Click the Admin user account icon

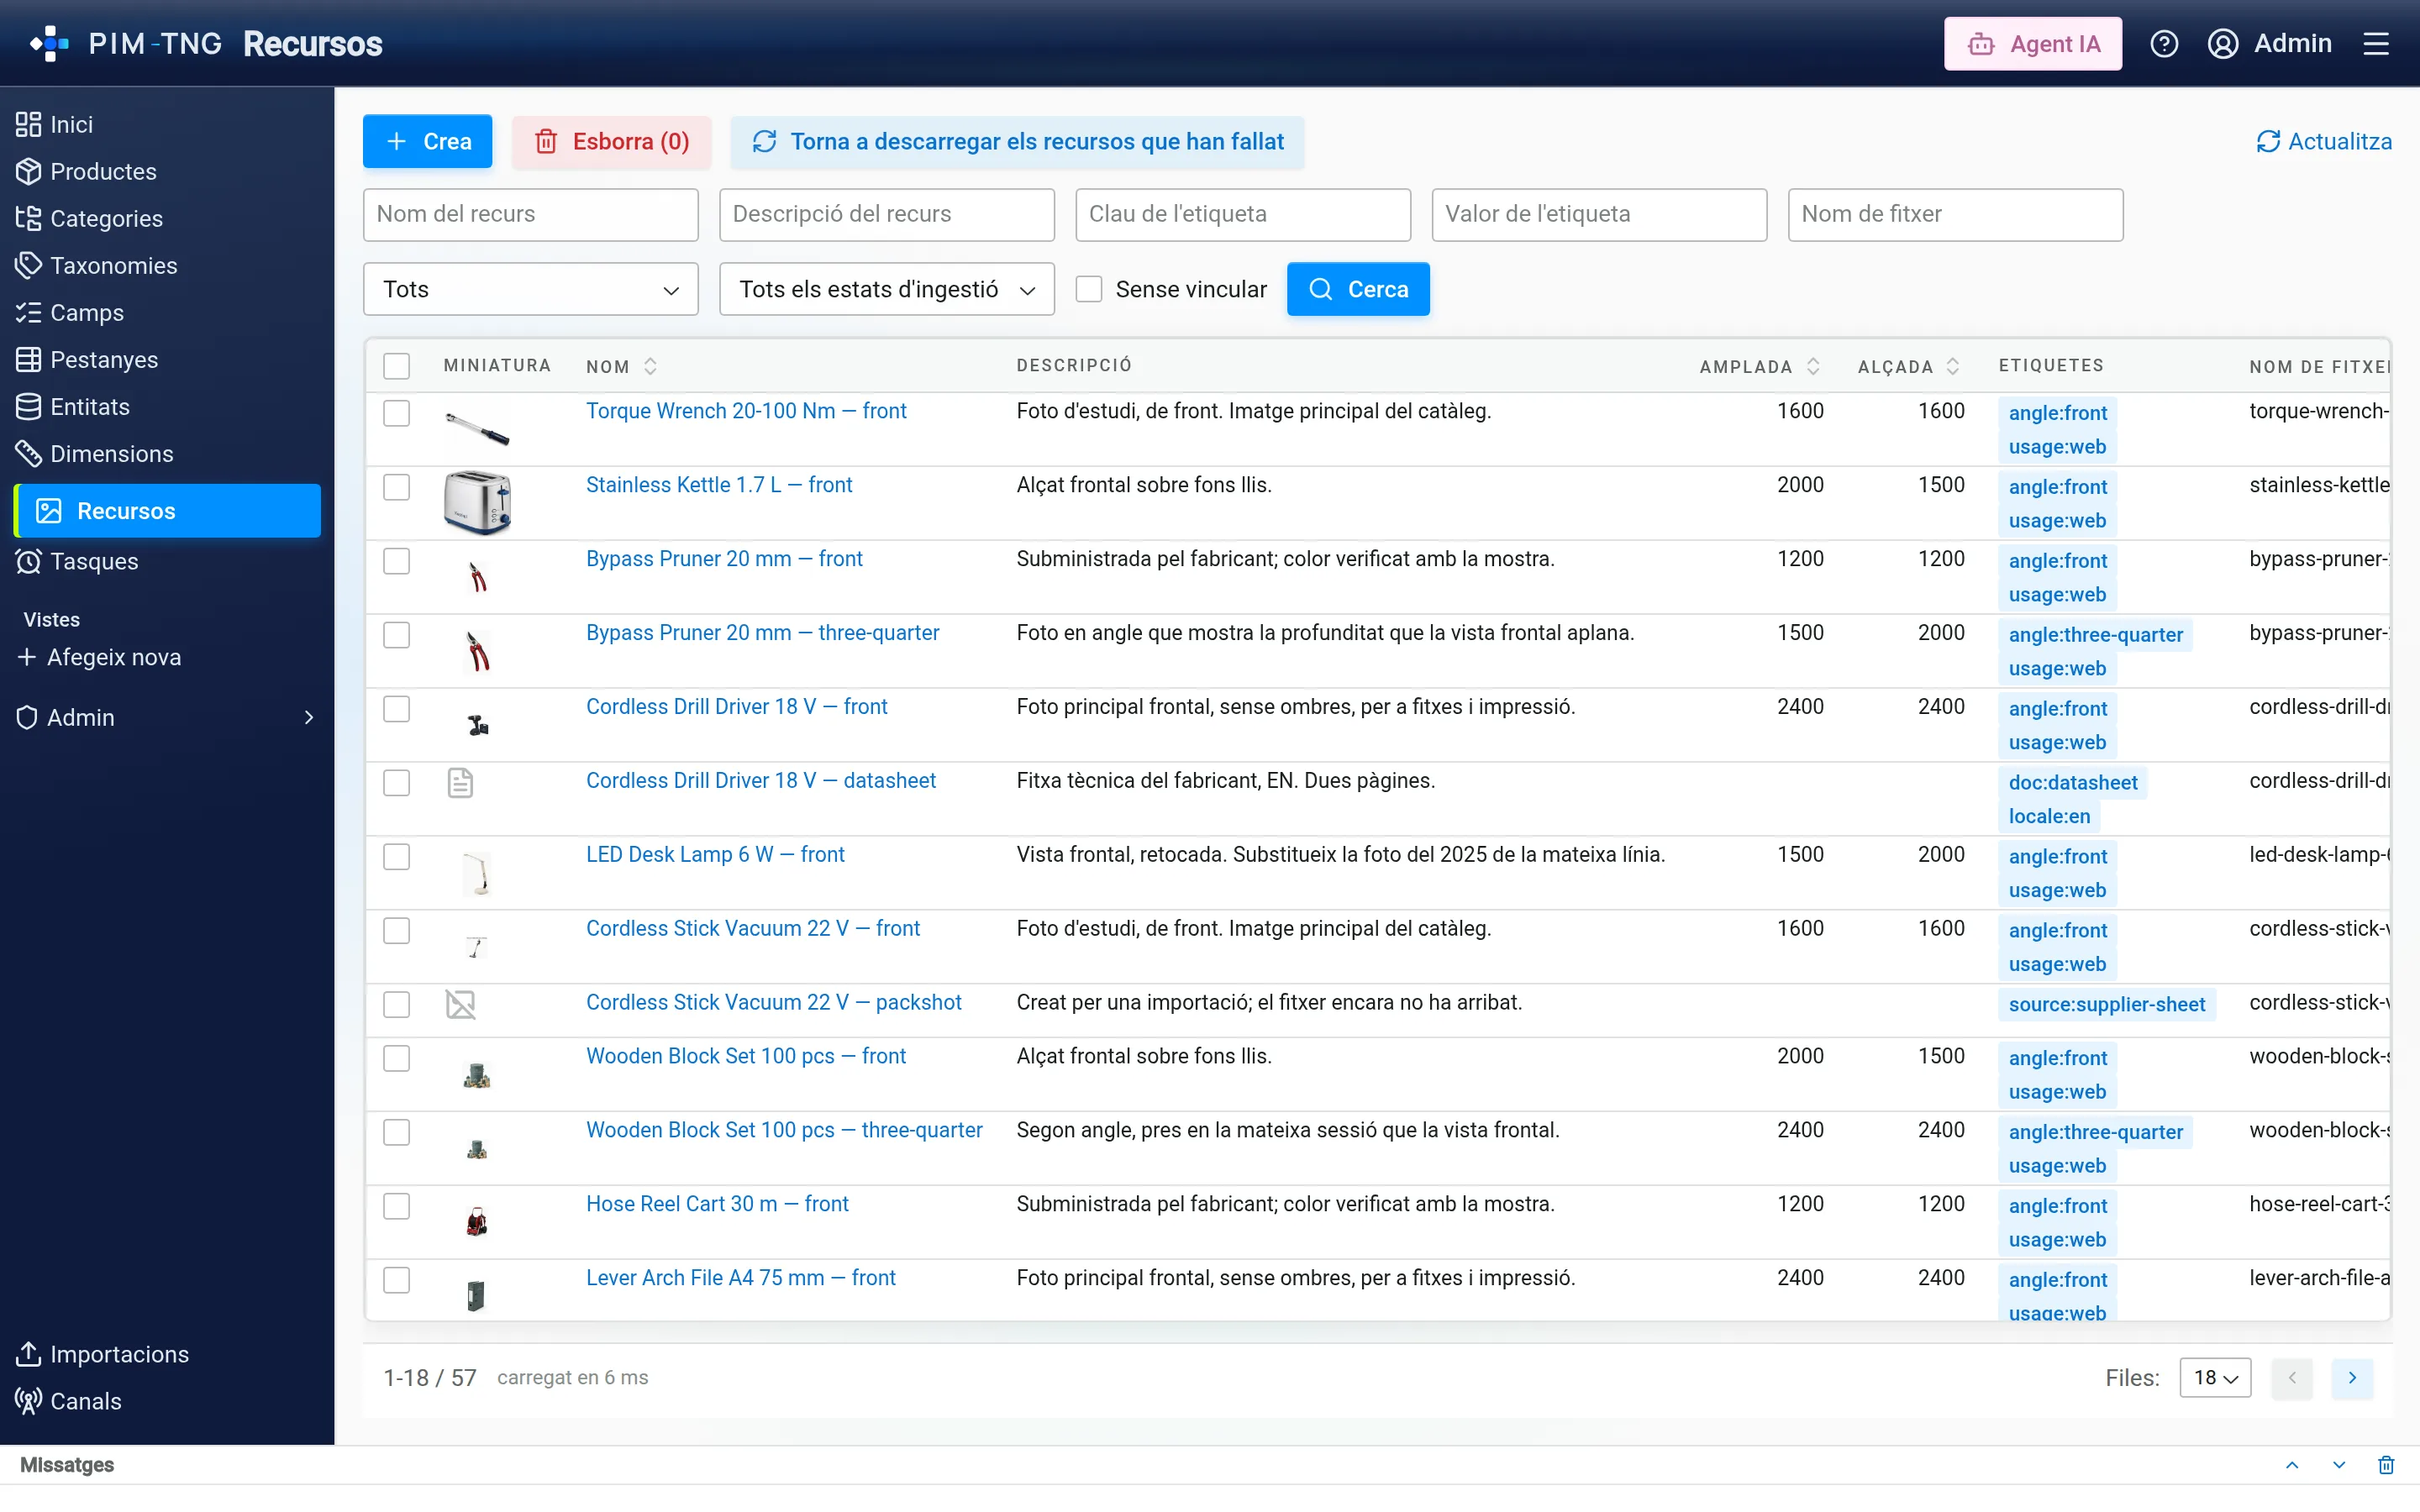pos(2222,44)
